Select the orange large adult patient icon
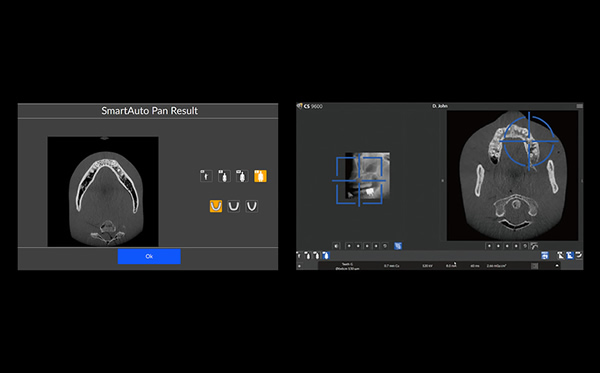The image size is (600, 373). click(x=260, y=176)
